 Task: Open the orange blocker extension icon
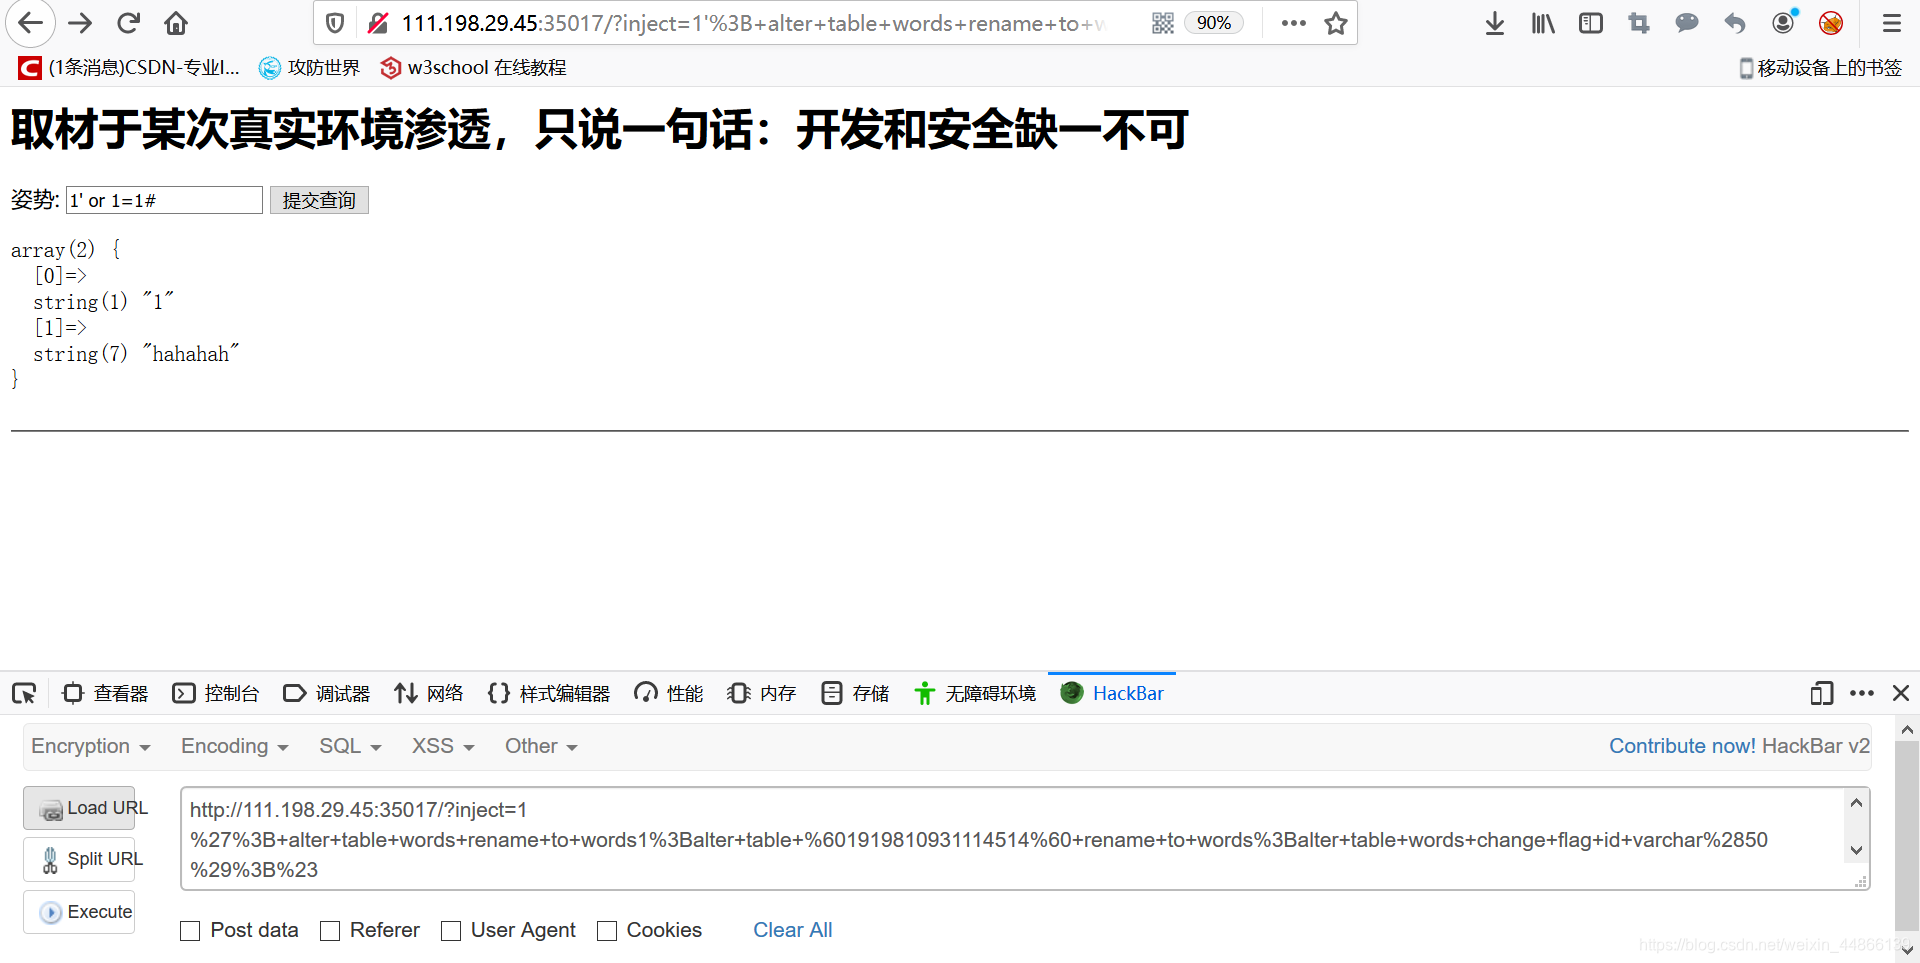[x=1831, y=23]
